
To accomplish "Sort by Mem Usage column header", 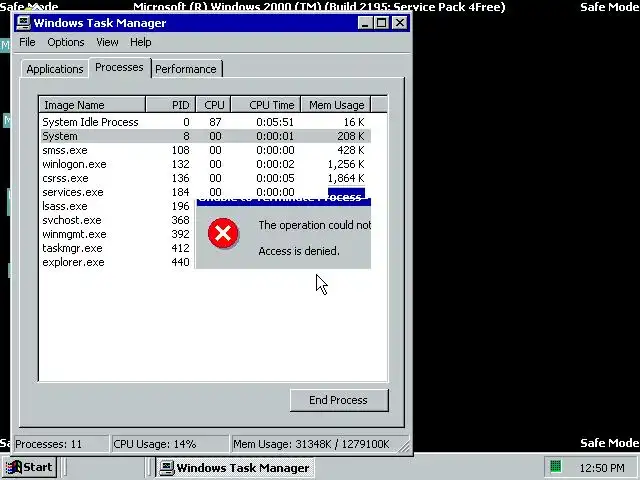I will 336,105.
